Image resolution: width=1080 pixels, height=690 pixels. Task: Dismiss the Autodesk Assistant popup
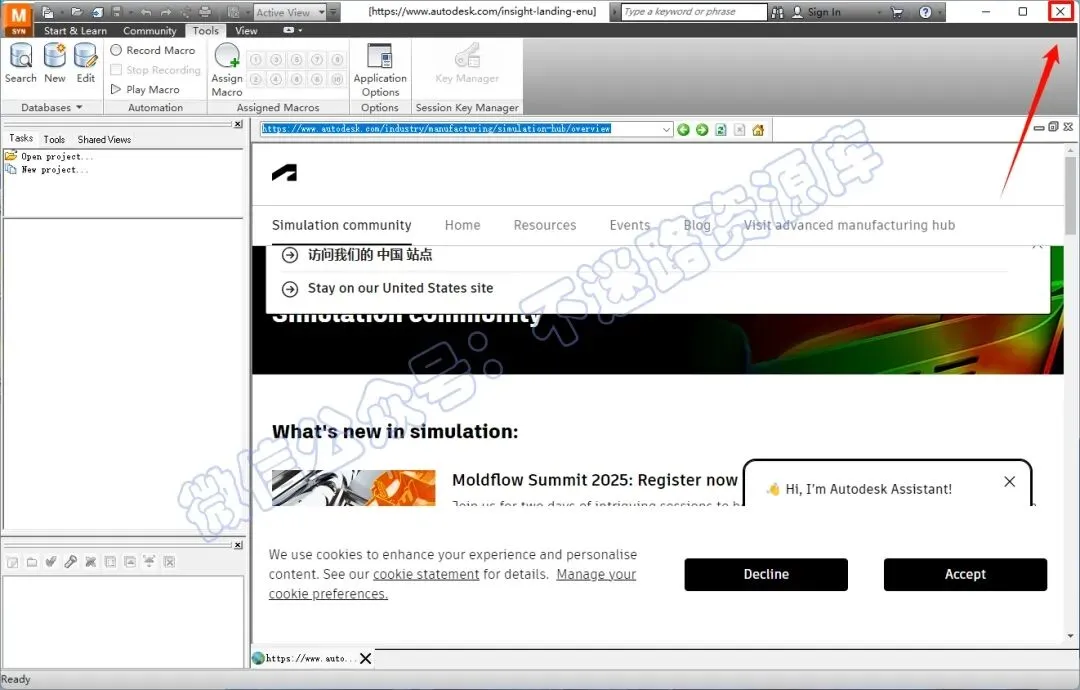[x=1010, y=481]
